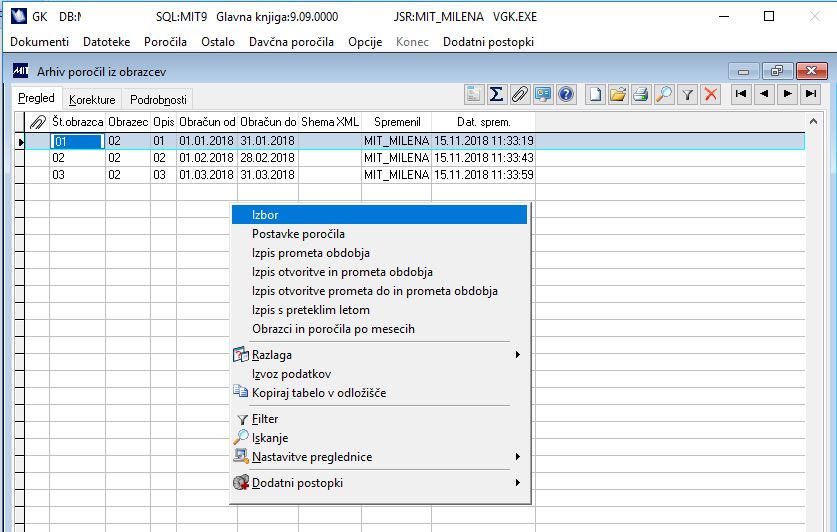Click the open folder toolbar icon
This screenshot has width=837, height=532.
(x=618, y=95)
